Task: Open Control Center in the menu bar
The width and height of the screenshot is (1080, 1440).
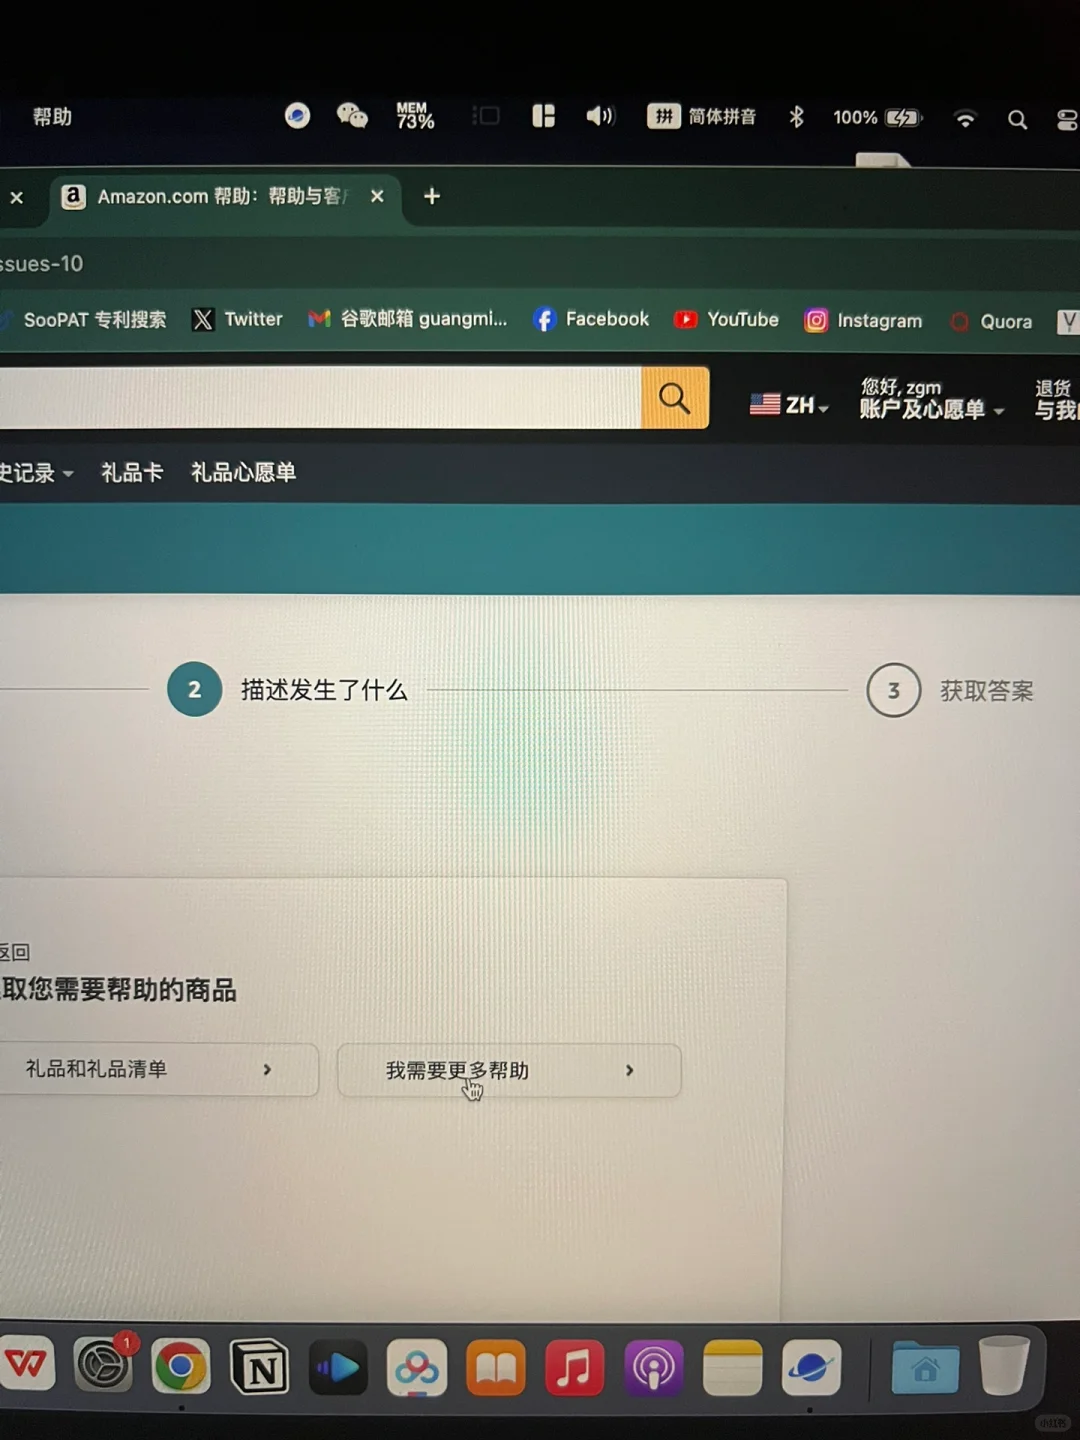Action: click(1067, 120)
